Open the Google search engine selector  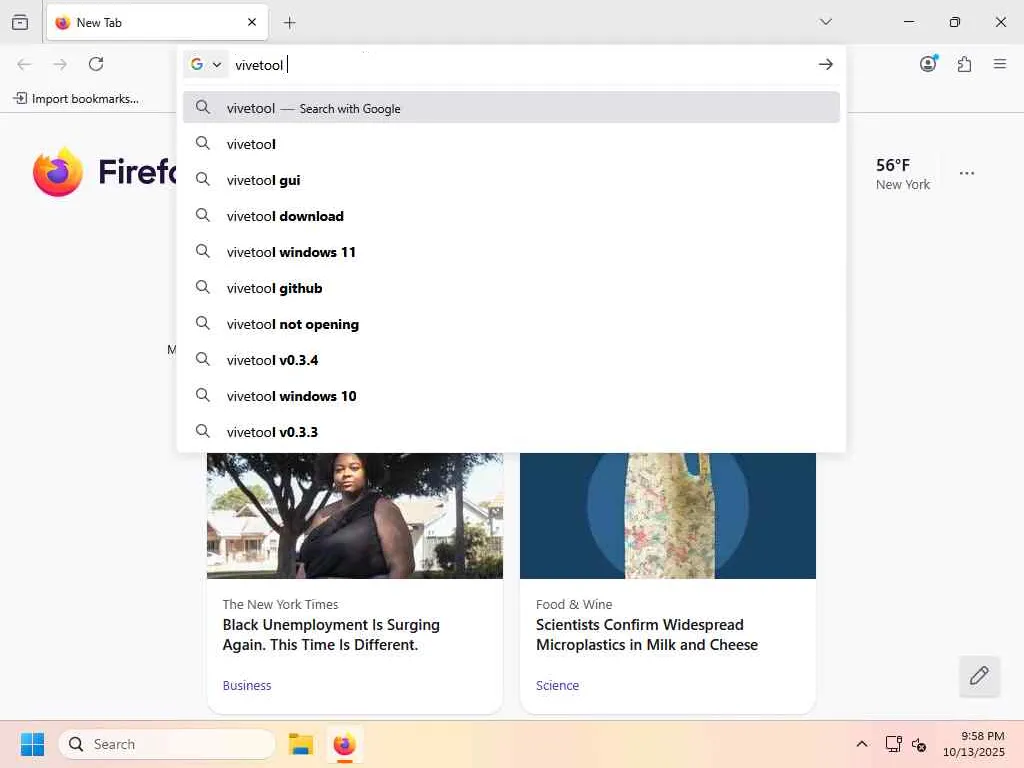[206, 64]
